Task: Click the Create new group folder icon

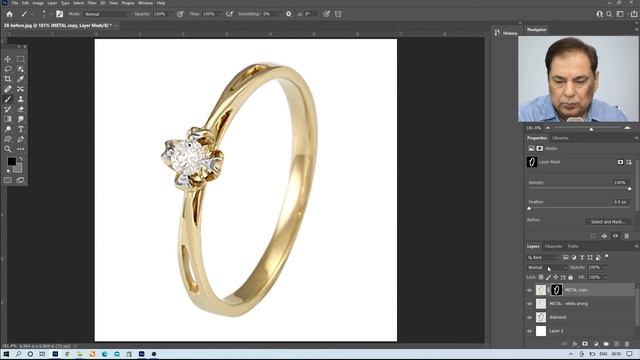Action: (x=606, y=344)
